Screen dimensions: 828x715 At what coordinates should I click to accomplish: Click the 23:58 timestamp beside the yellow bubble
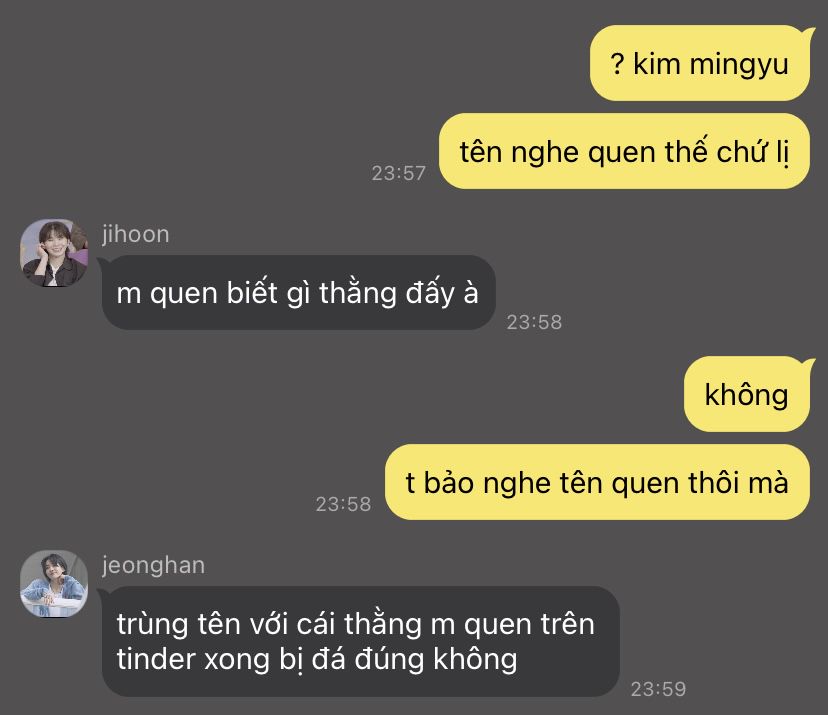pos(343,504)
